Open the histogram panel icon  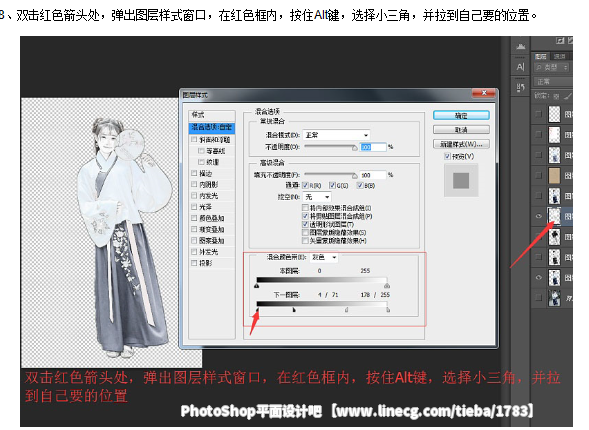[x=520, y=47]
